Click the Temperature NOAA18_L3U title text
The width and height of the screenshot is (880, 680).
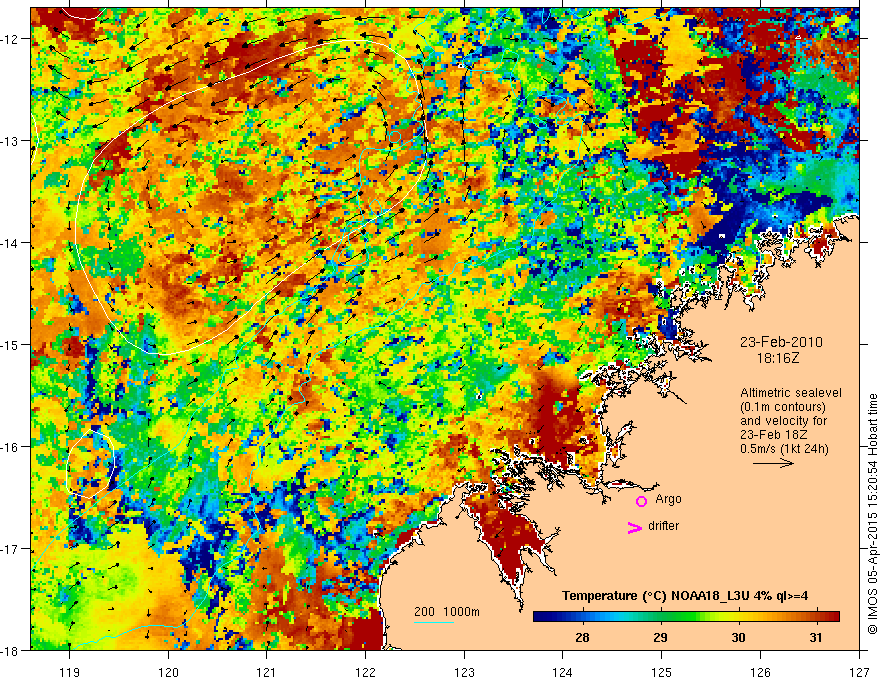point(685,596)
